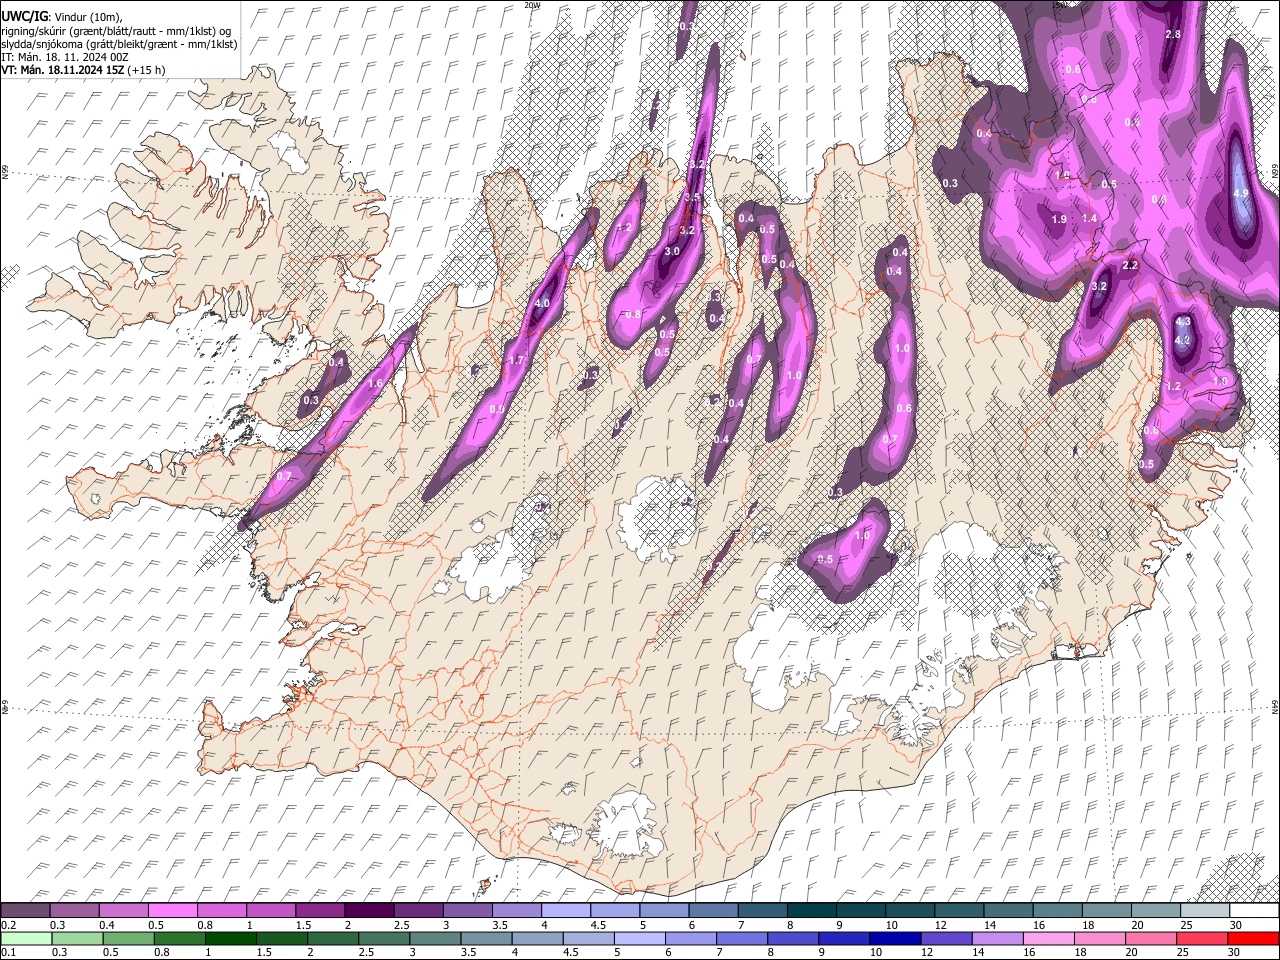Click the 'slydda/snjókoma' snow legend description line
1280x960 pixels.
(x=119, y=44)
